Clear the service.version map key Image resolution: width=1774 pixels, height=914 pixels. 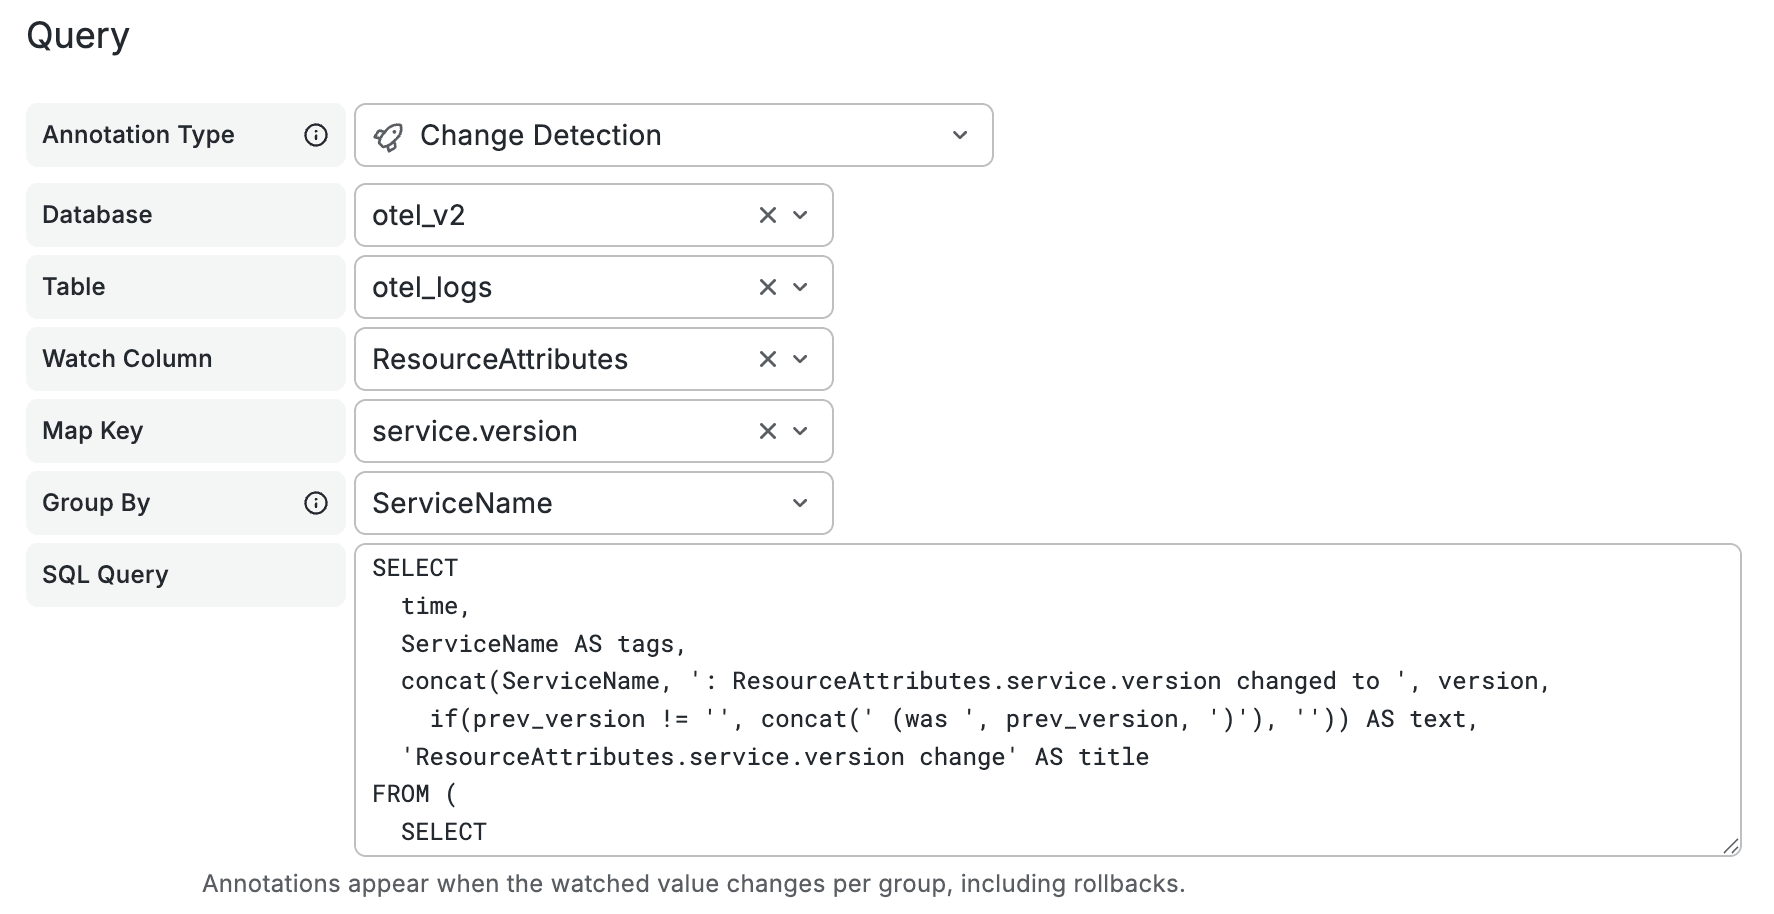pos(767,431)
